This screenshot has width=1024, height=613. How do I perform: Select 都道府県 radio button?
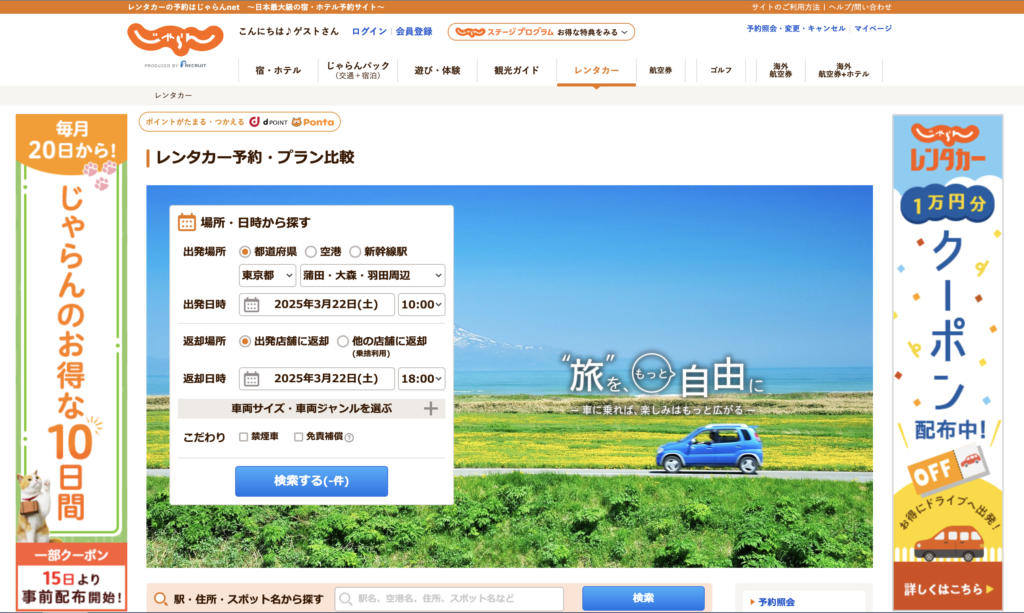click(245, 251)
